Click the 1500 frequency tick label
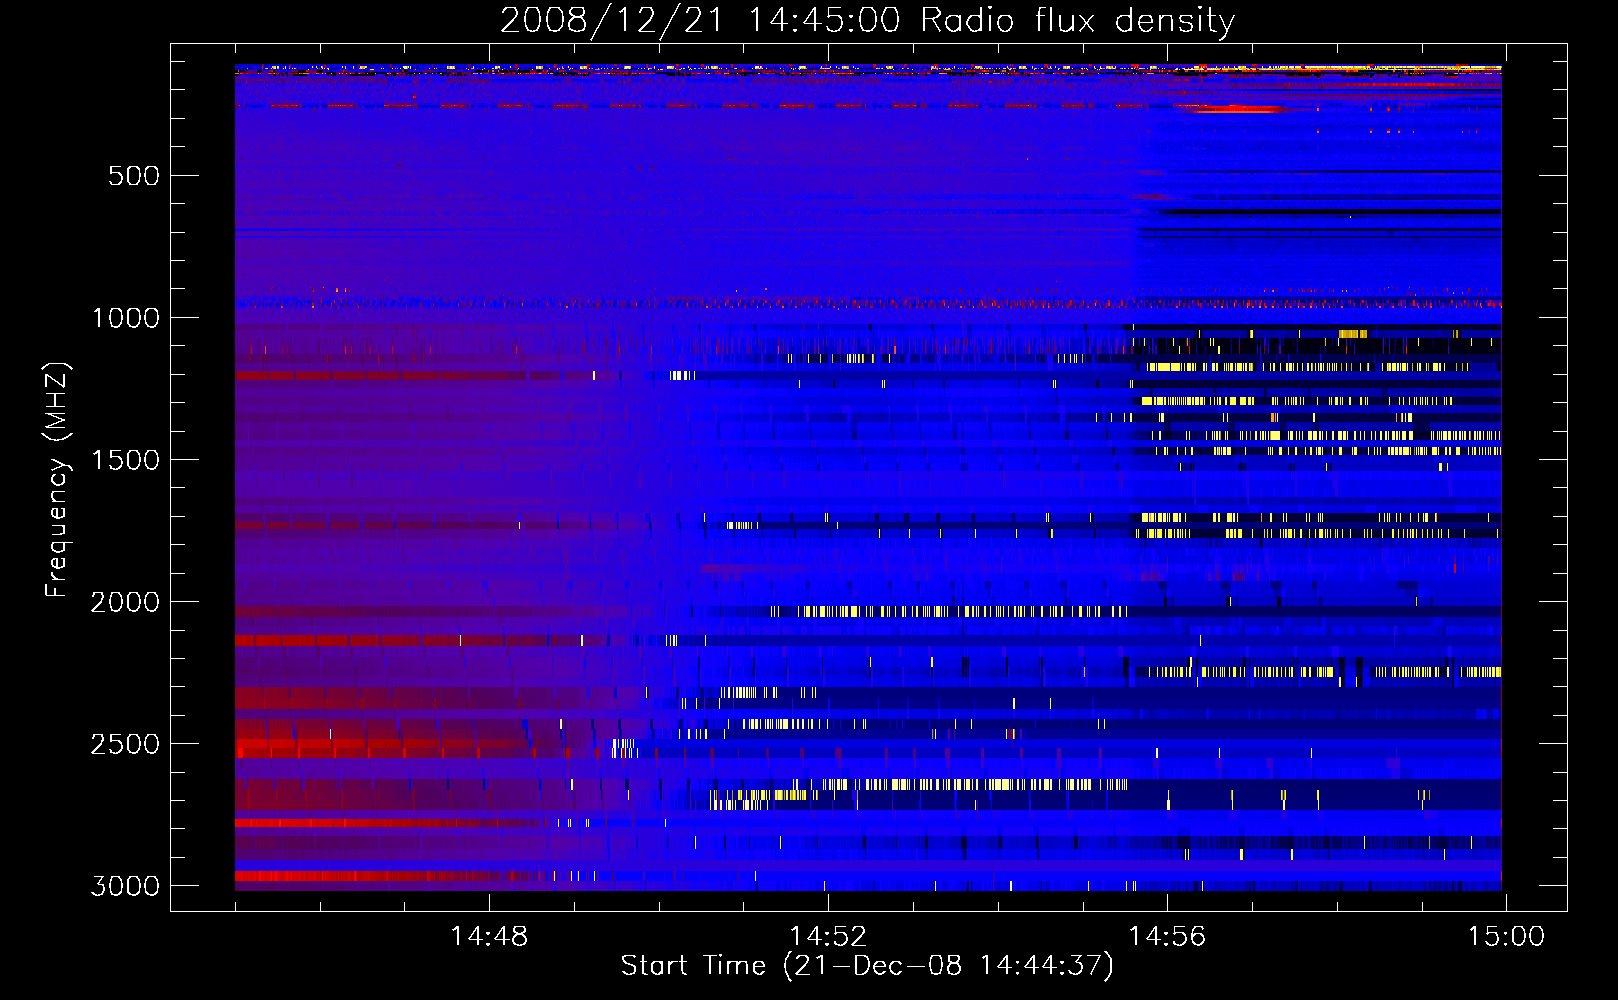1618x1000 pixels. click(125, 460)
